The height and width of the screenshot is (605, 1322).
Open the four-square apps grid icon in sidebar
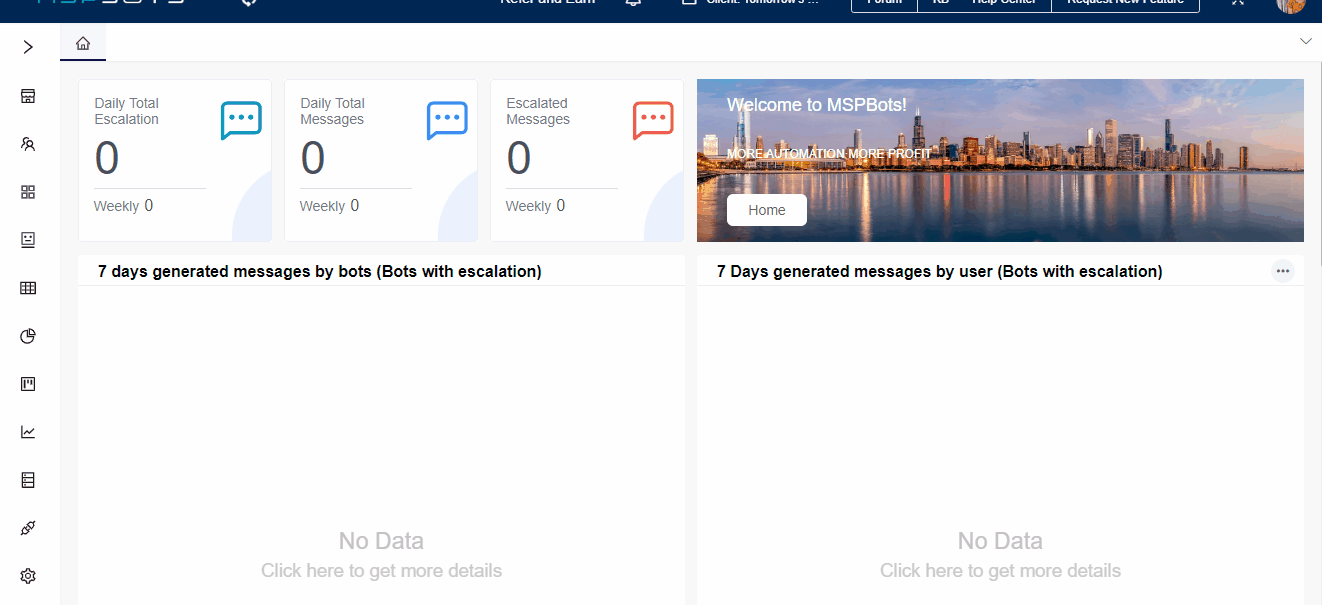[x=28, y=192]
